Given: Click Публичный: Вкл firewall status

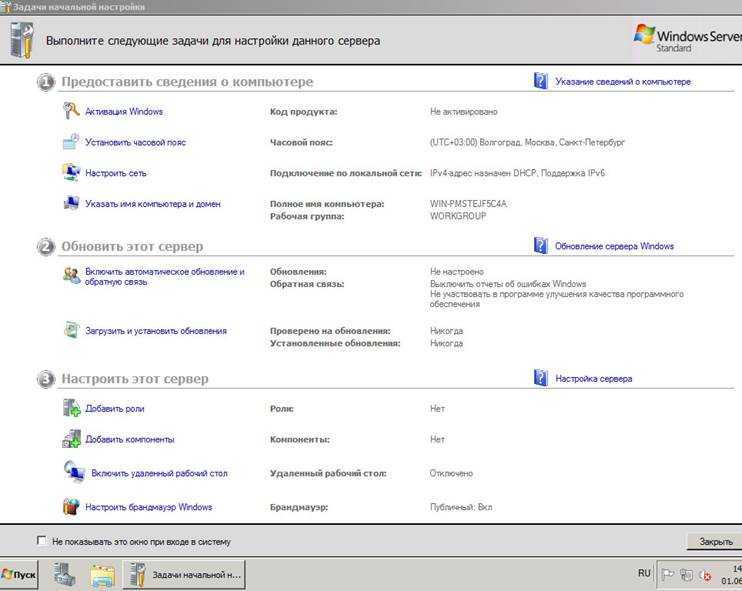Looking at the screenshot, I should pyautogui.click(x=461, y=507).
